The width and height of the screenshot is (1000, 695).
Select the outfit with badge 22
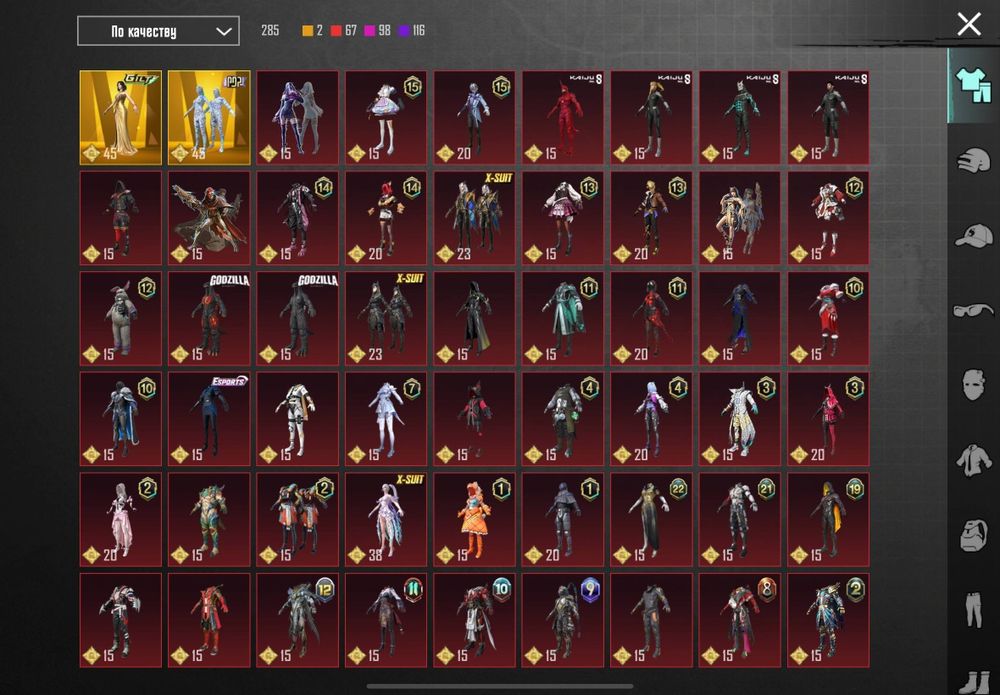[x=651, y=520]
